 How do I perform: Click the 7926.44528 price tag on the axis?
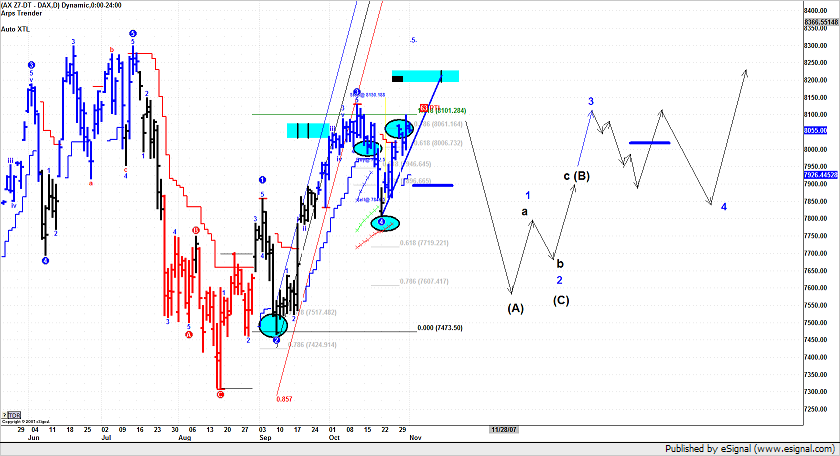820,175
